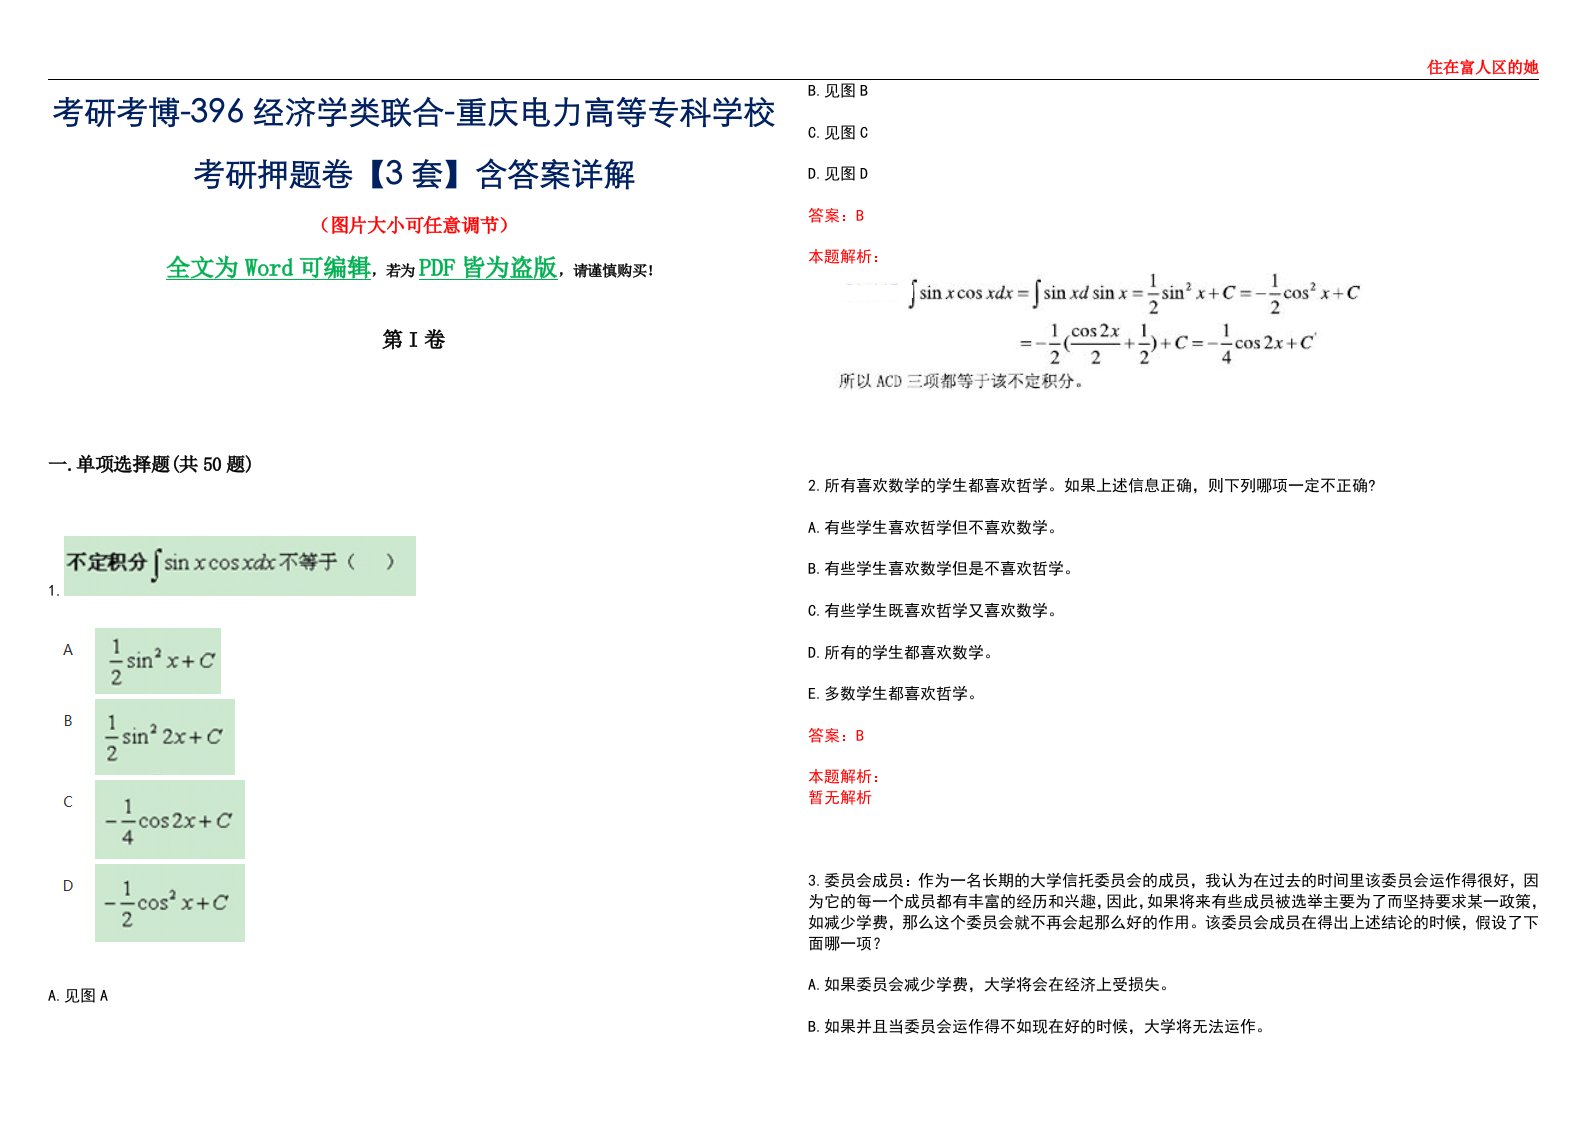This screenshot has height=1122, width=1587.
Task: Select option A 有些学生喜欢哲学但不喜欢数学
Action: 933,528
